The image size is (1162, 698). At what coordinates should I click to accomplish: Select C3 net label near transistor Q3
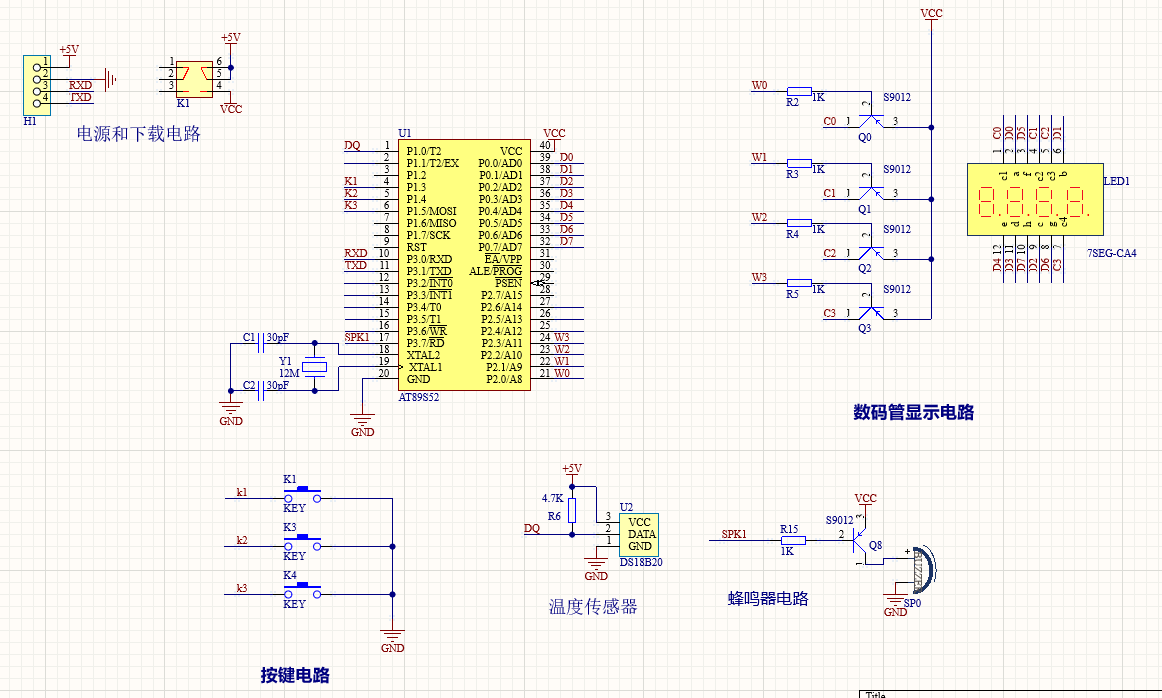click(x=830, y=313)
